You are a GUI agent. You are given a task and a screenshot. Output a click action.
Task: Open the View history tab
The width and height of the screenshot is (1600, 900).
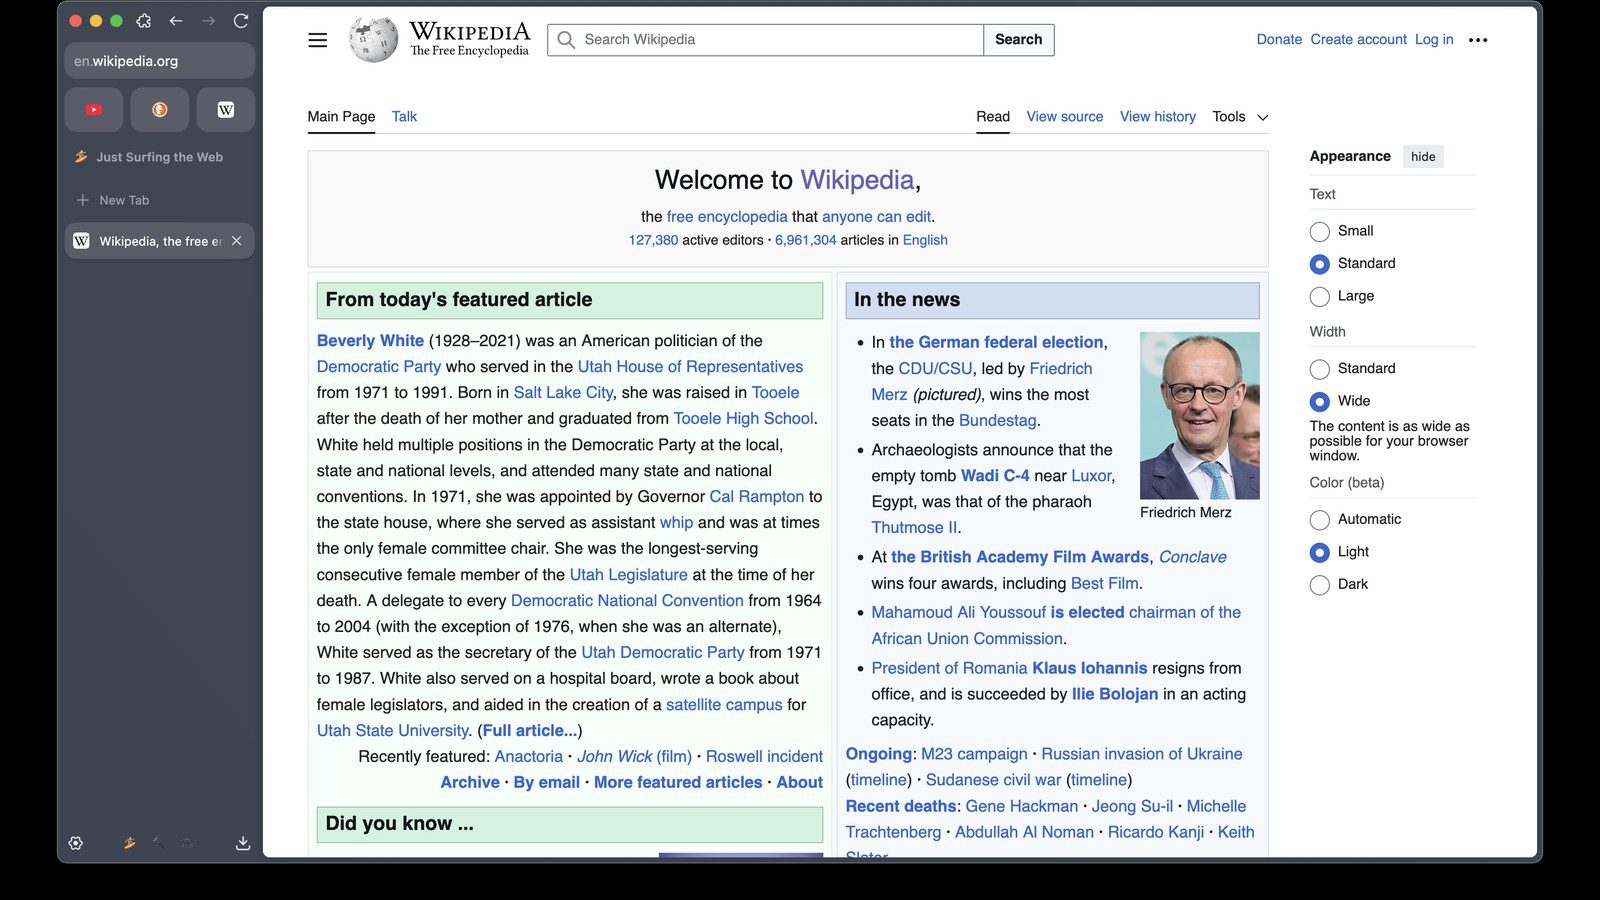point(1158,117)
